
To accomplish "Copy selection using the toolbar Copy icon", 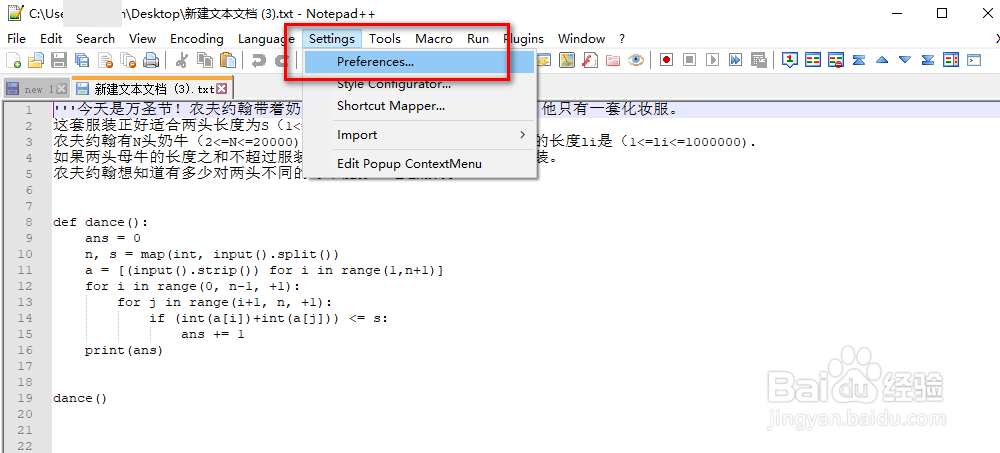I will pyautogui.click(x=205, y=61).
